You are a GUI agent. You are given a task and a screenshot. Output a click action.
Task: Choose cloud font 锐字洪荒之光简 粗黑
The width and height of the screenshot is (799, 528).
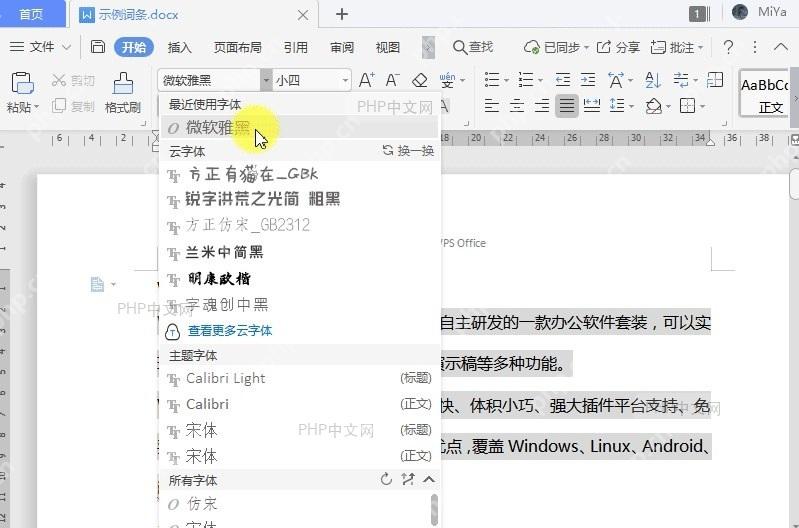point(300,199)
